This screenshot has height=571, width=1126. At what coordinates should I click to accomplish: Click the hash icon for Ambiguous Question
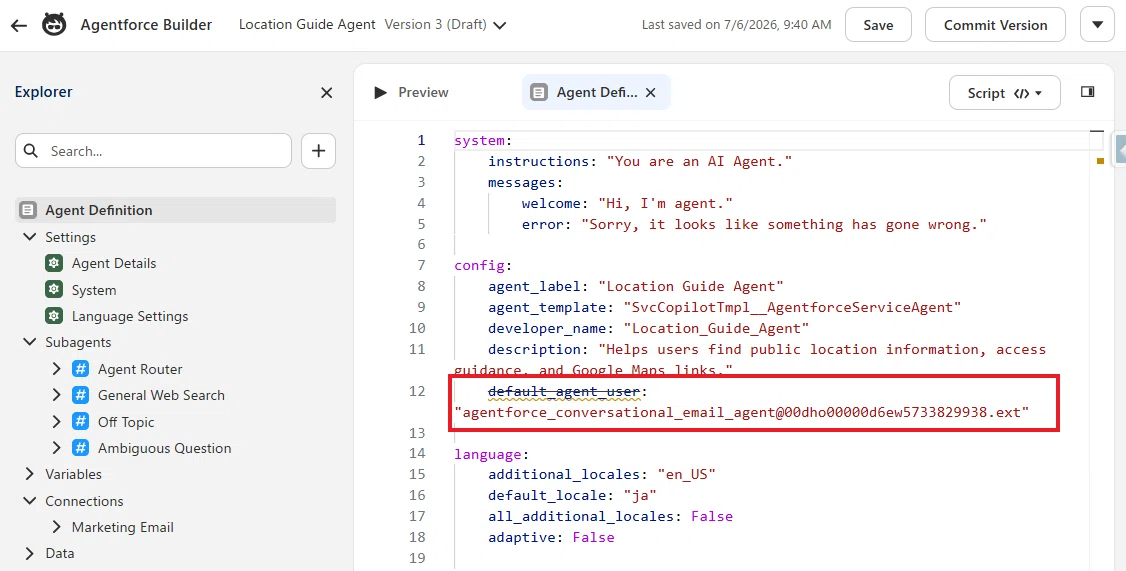click(x=80, y=447)
